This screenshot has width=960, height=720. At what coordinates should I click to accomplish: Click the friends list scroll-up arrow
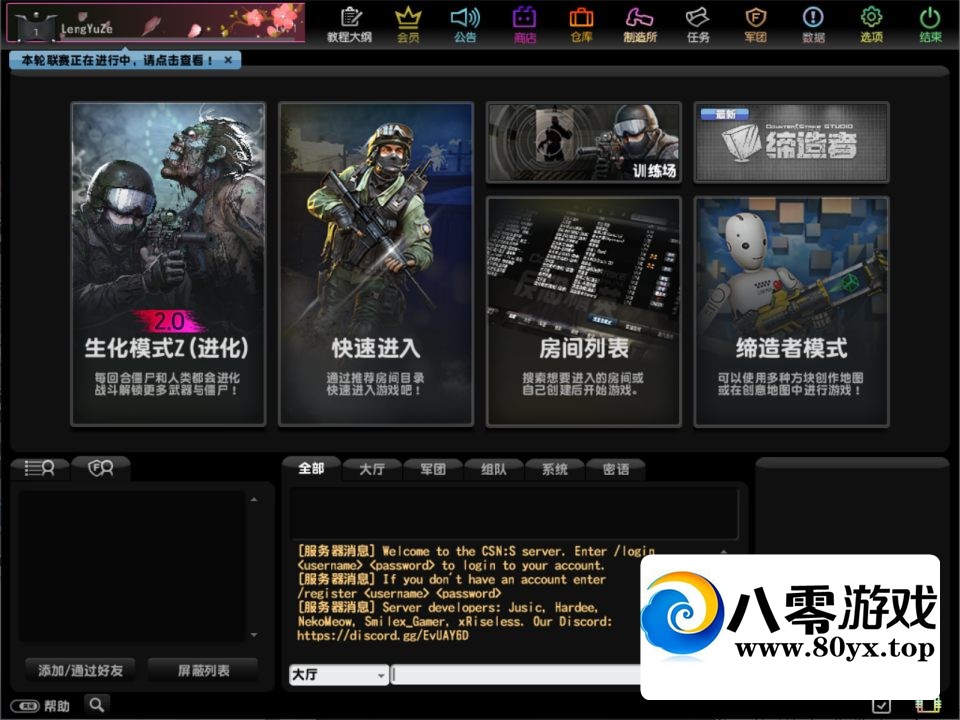pyautogui.click(x=254, y=500)
